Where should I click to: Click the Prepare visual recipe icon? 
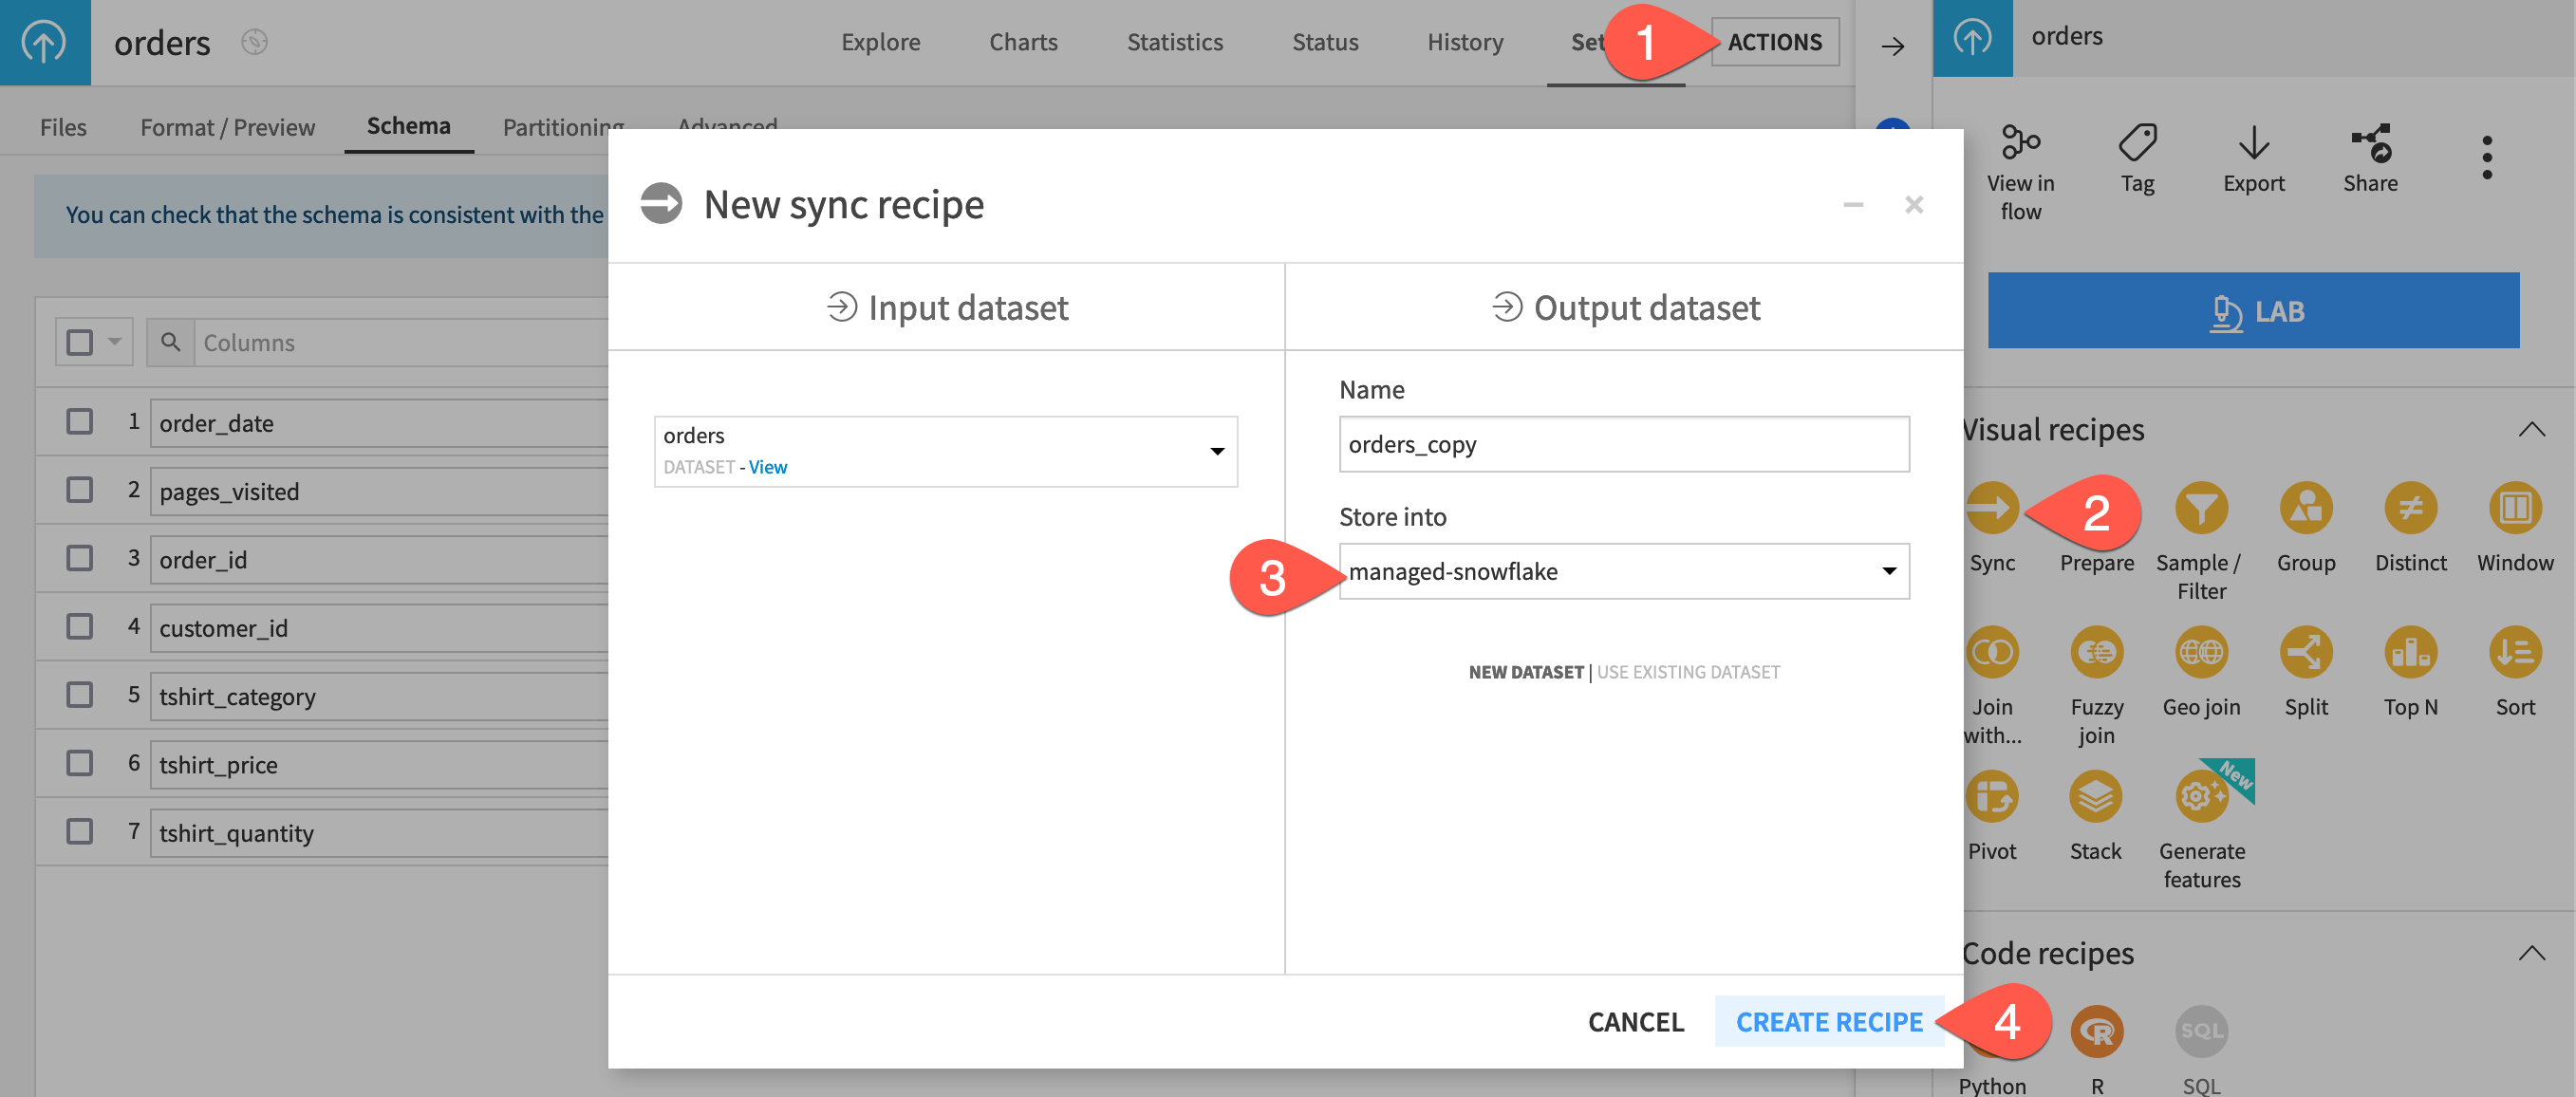(2097, 508)
